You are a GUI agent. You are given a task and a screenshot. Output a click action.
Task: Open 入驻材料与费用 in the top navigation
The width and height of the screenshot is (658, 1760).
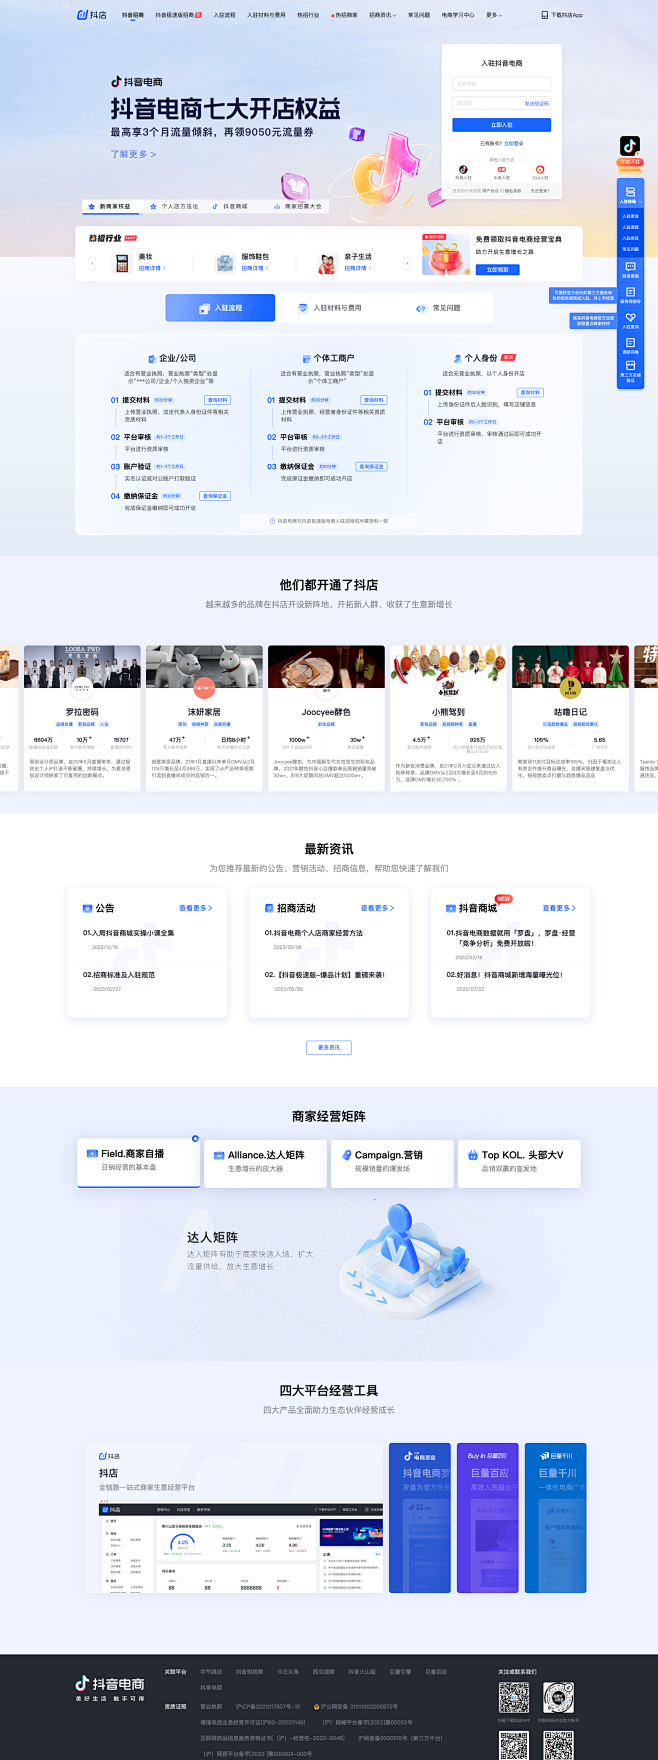[266, 15]
